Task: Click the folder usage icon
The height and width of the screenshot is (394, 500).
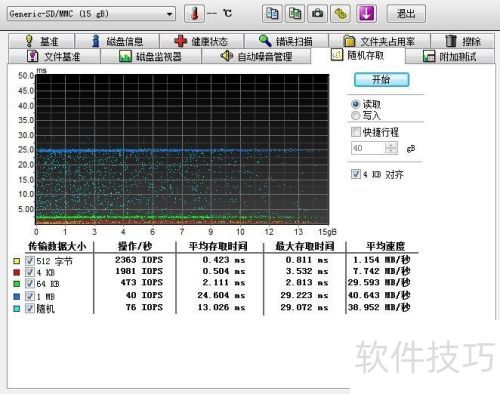Action: tap(349, 41)
